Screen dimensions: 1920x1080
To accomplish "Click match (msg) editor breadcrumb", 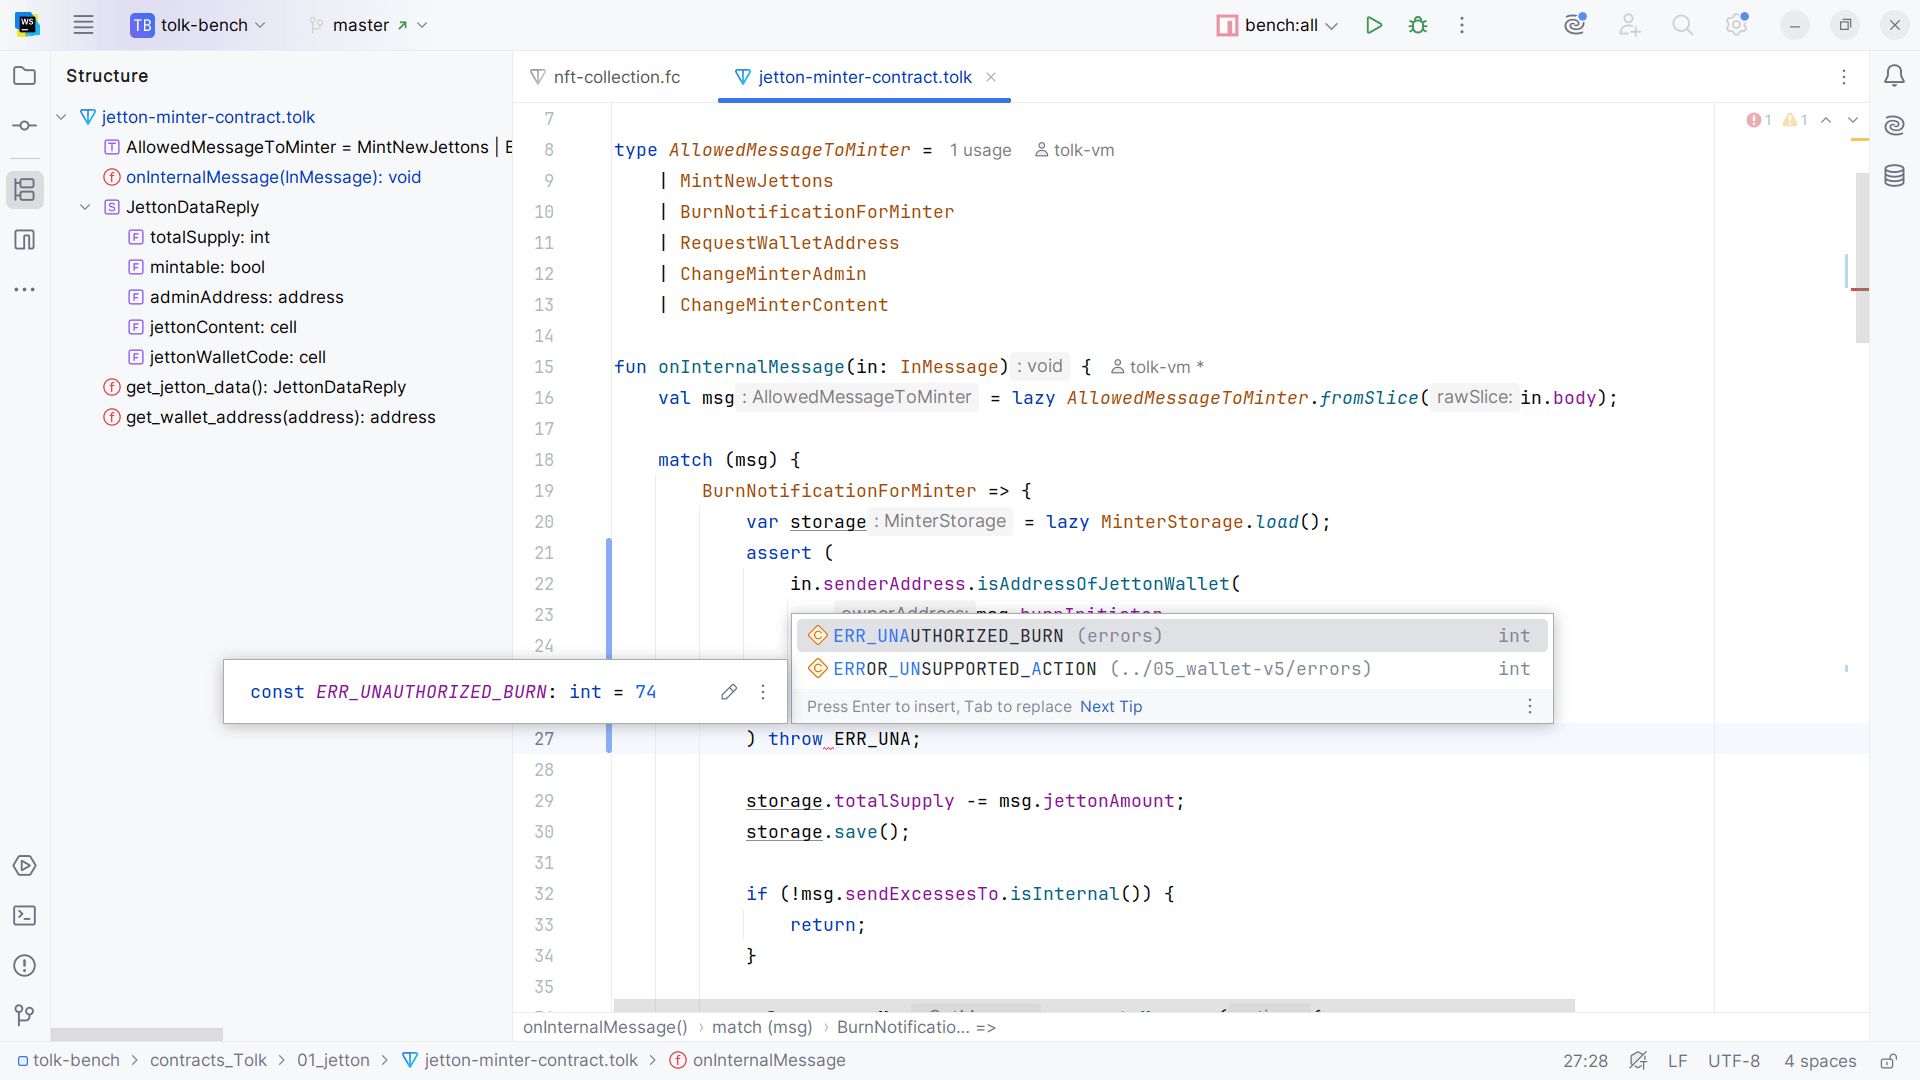I will pos(762,1027).
